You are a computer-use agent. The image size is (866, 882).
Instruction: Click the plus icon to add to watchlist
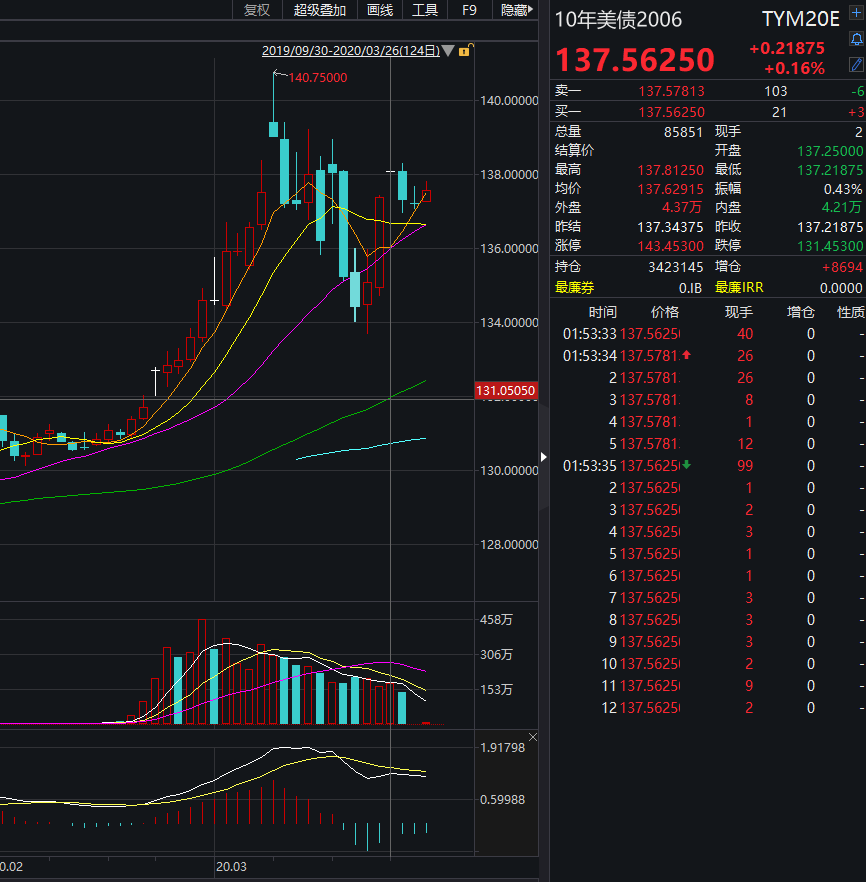point(856,17)
